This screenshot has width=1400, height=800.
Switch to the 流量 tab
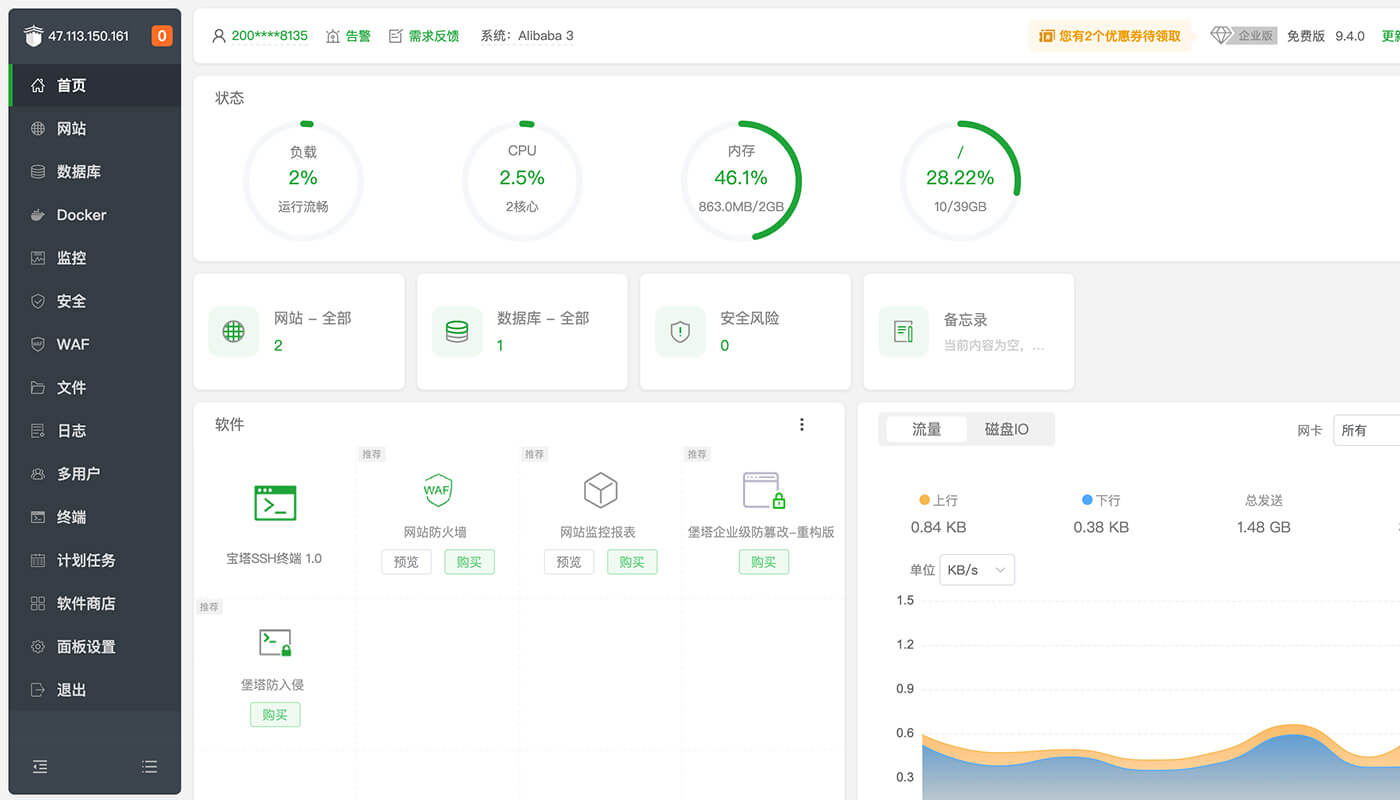(926, 429)
